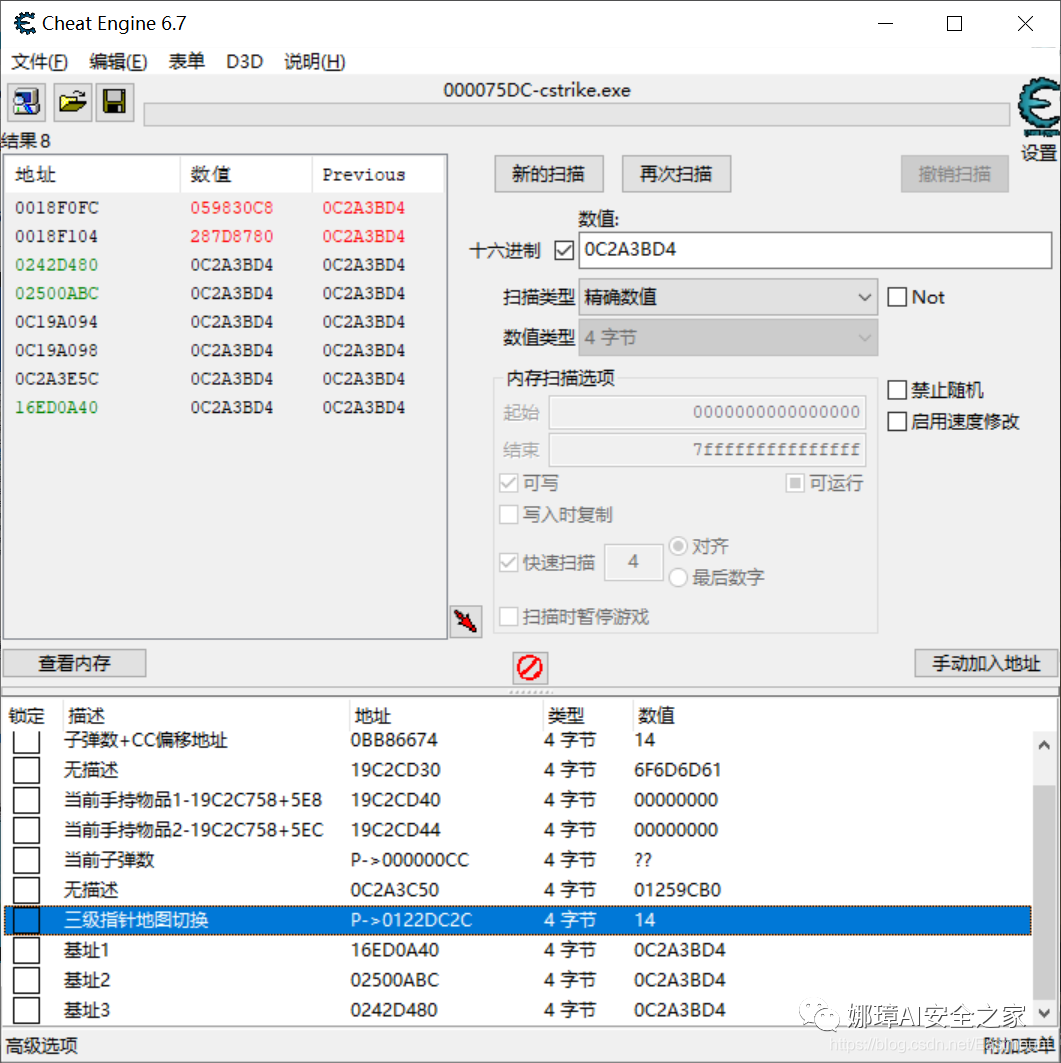Click the save floppy disk icon

115,102
